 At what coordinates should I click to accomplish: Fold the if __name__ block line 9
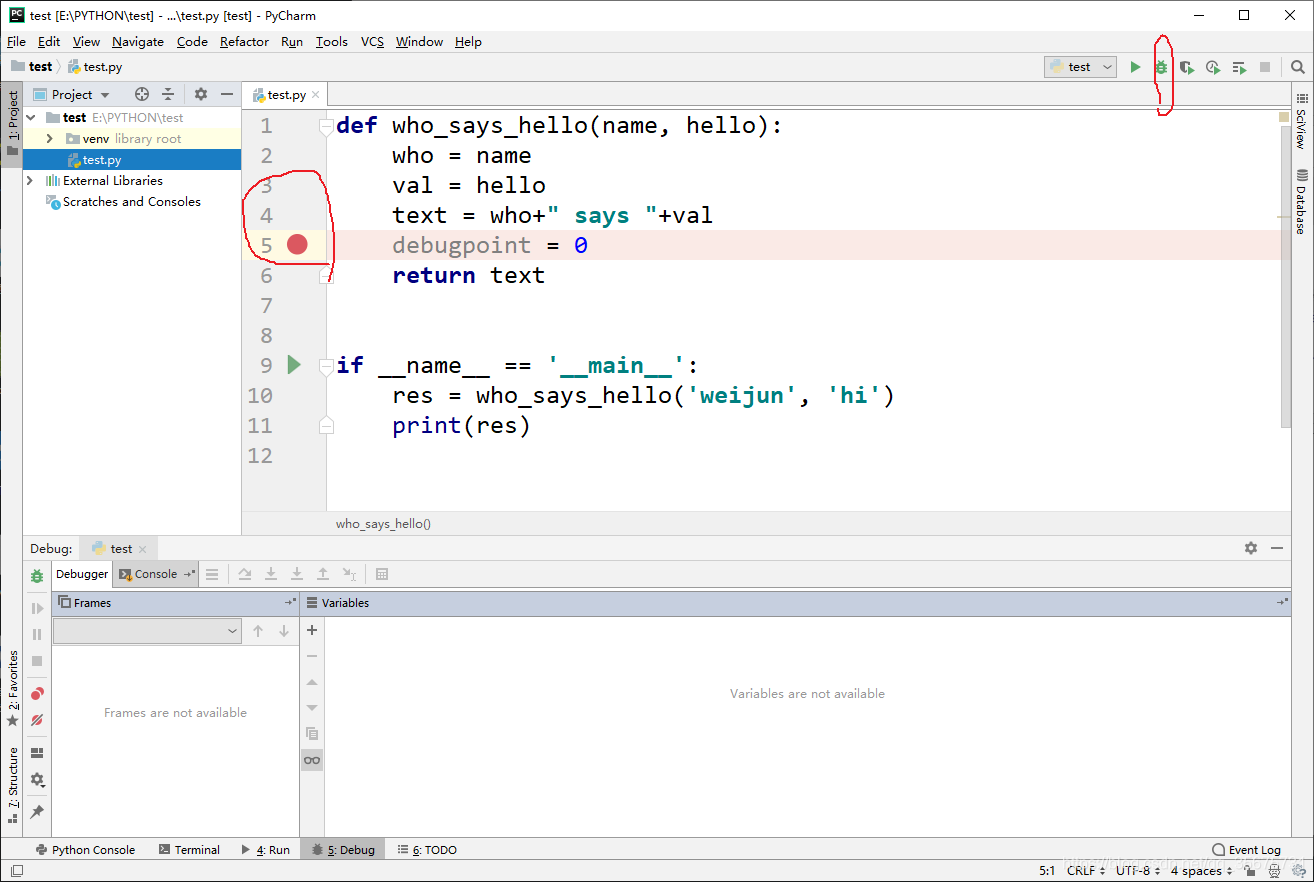click(x=326, y=366)
